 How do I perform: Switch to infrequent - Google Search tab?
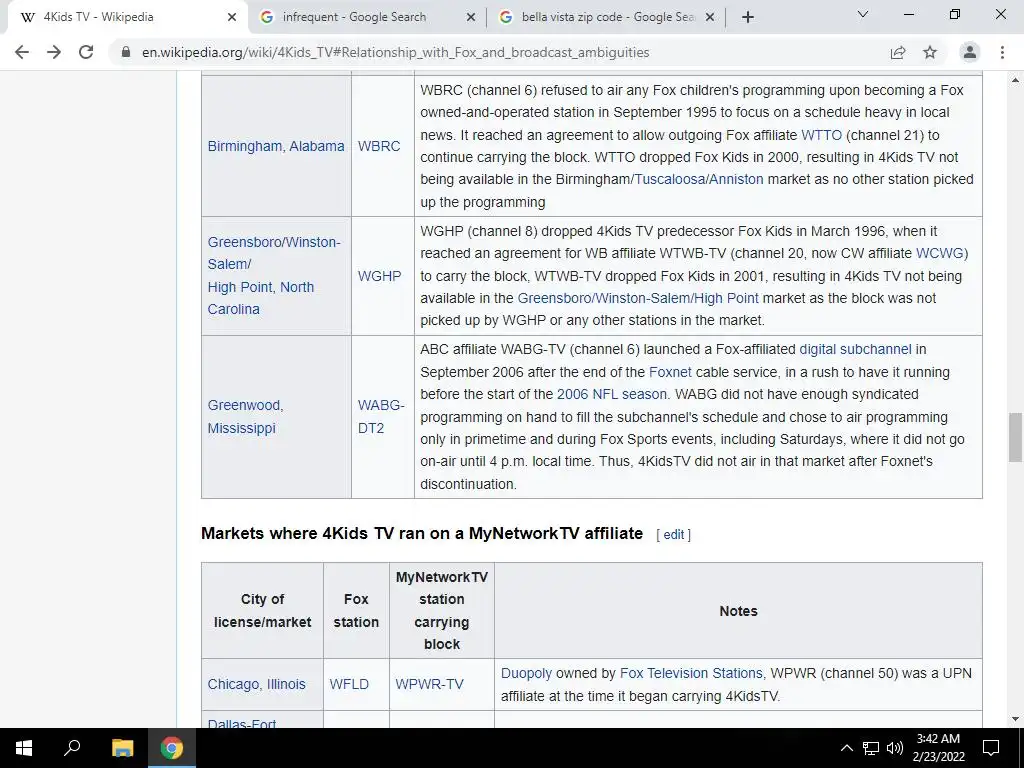366,17
